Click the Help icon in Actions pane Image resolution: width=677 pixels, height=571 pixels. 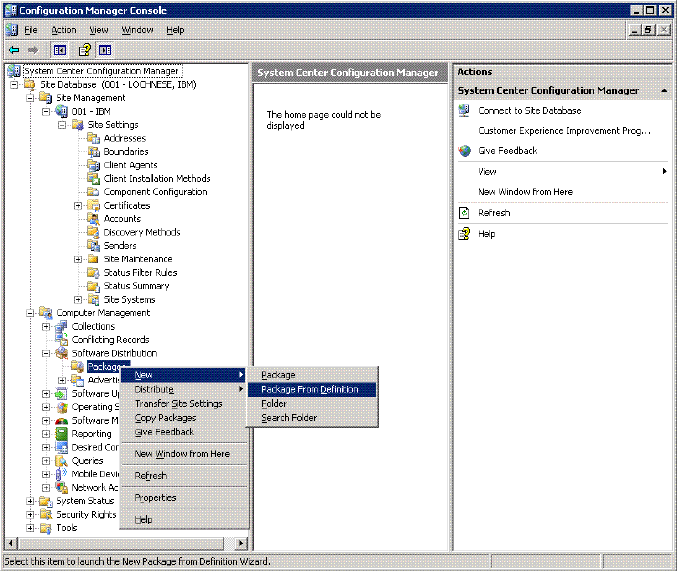click(x=464, y=234)
